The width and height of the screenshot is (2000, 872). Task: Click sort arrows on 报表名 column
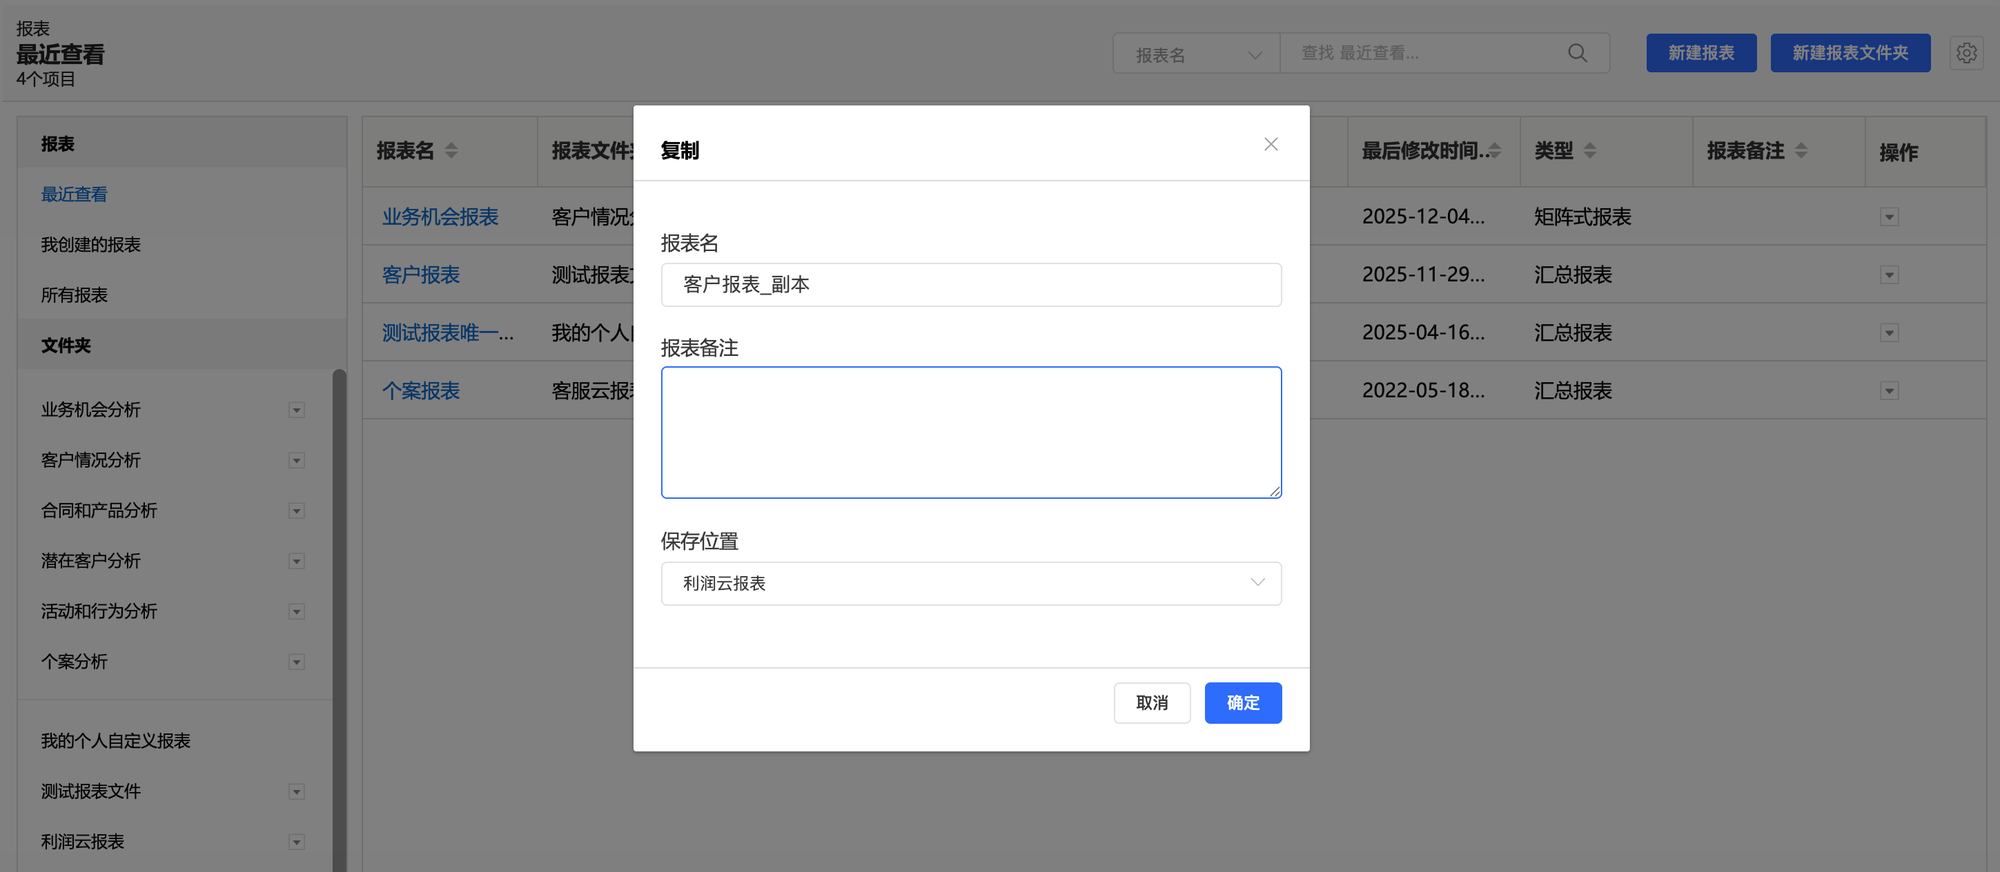452,151
